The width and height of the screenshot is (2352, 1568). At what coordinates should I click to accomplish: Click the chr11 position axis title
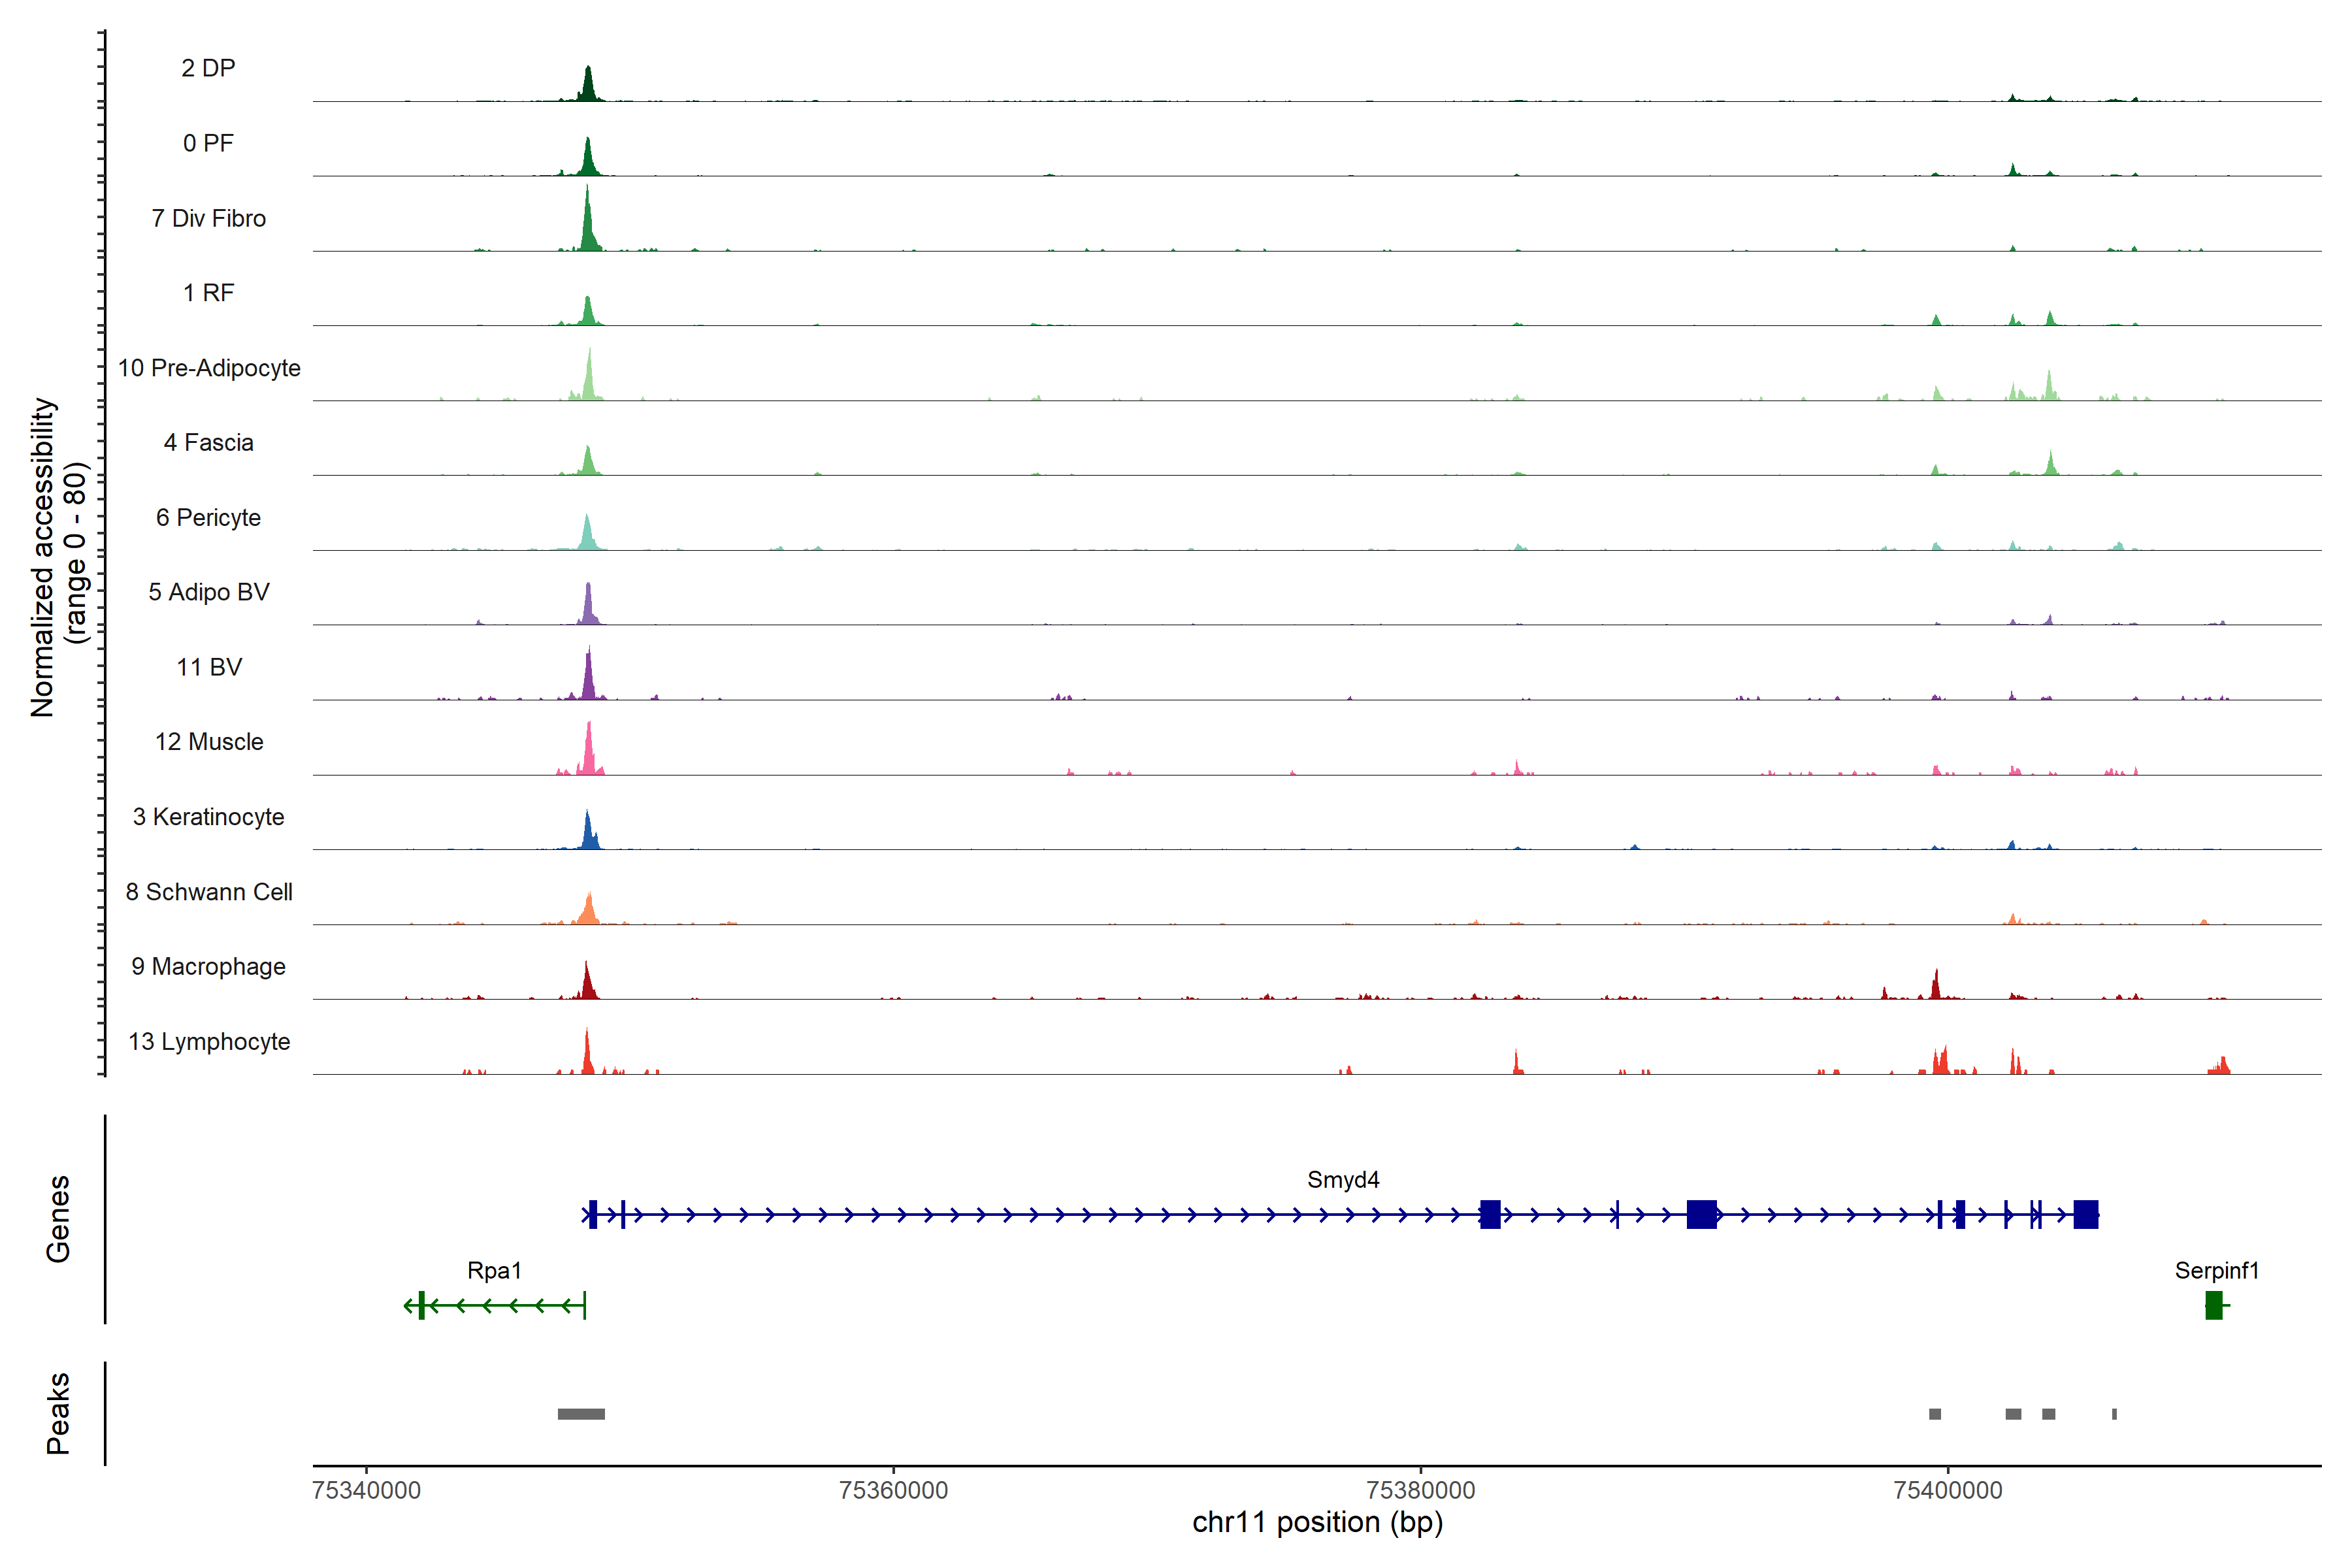coord(1317,1522)
